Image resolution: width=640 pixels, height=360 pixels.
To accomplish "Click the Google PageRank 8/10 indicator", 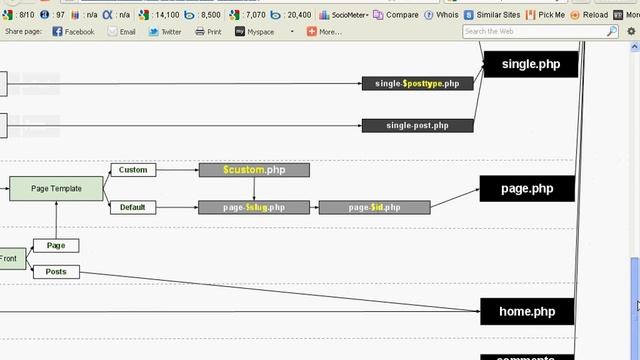I will point(18,15).
